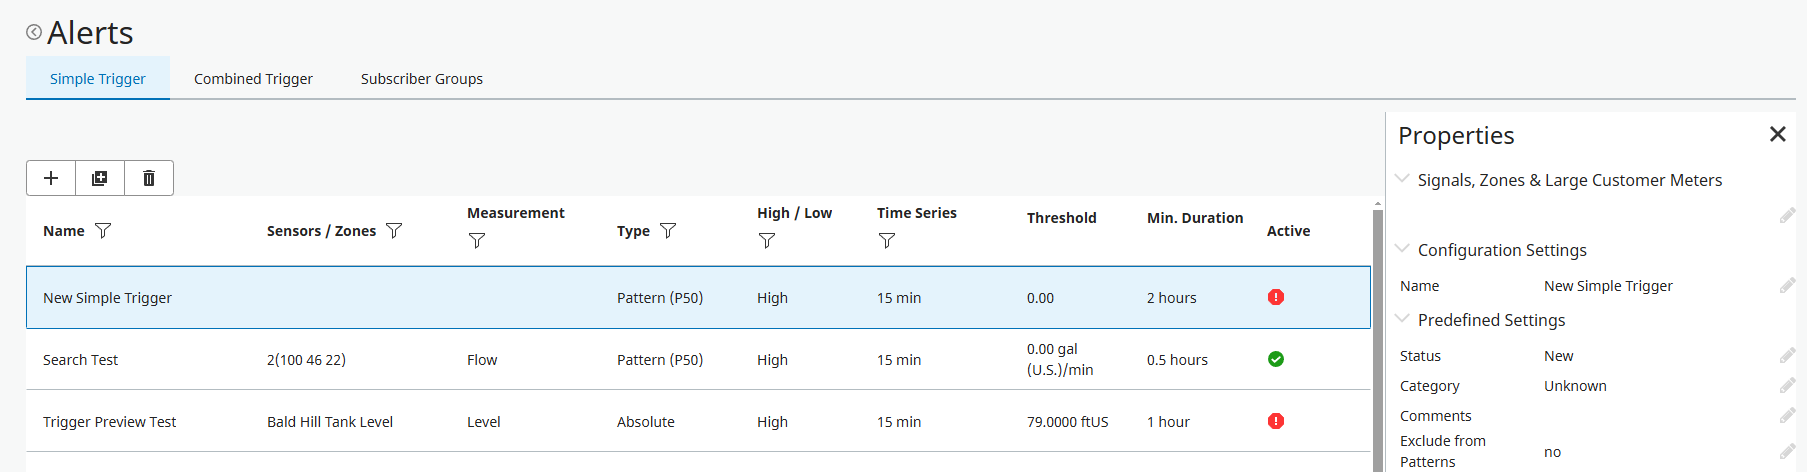
Task: Toggle active status of Trigger Preview Test
Action: (x=1276, y=422)
